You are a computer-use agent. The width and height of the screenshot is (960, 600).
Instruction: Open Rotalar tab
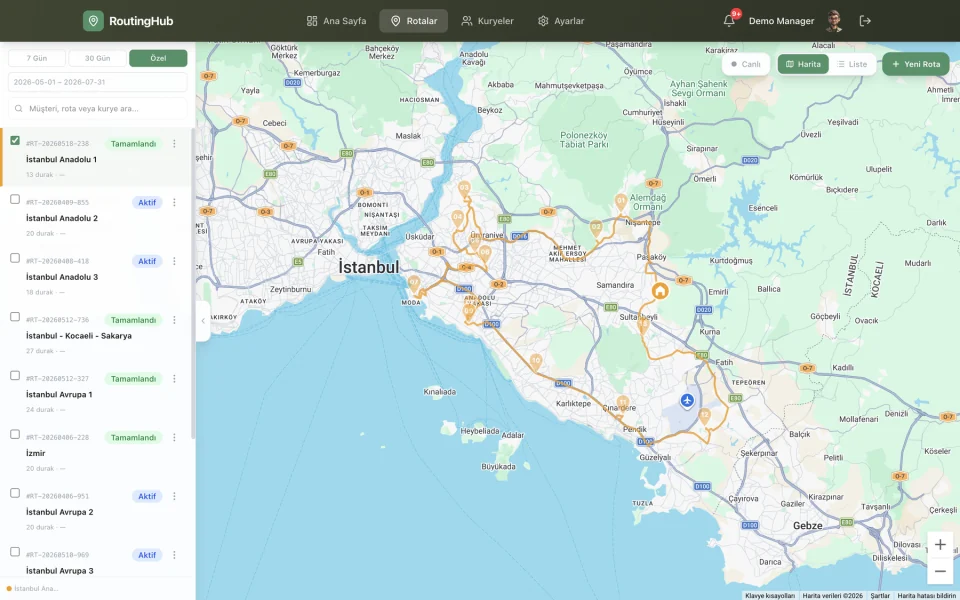click(x=414, y=21)
